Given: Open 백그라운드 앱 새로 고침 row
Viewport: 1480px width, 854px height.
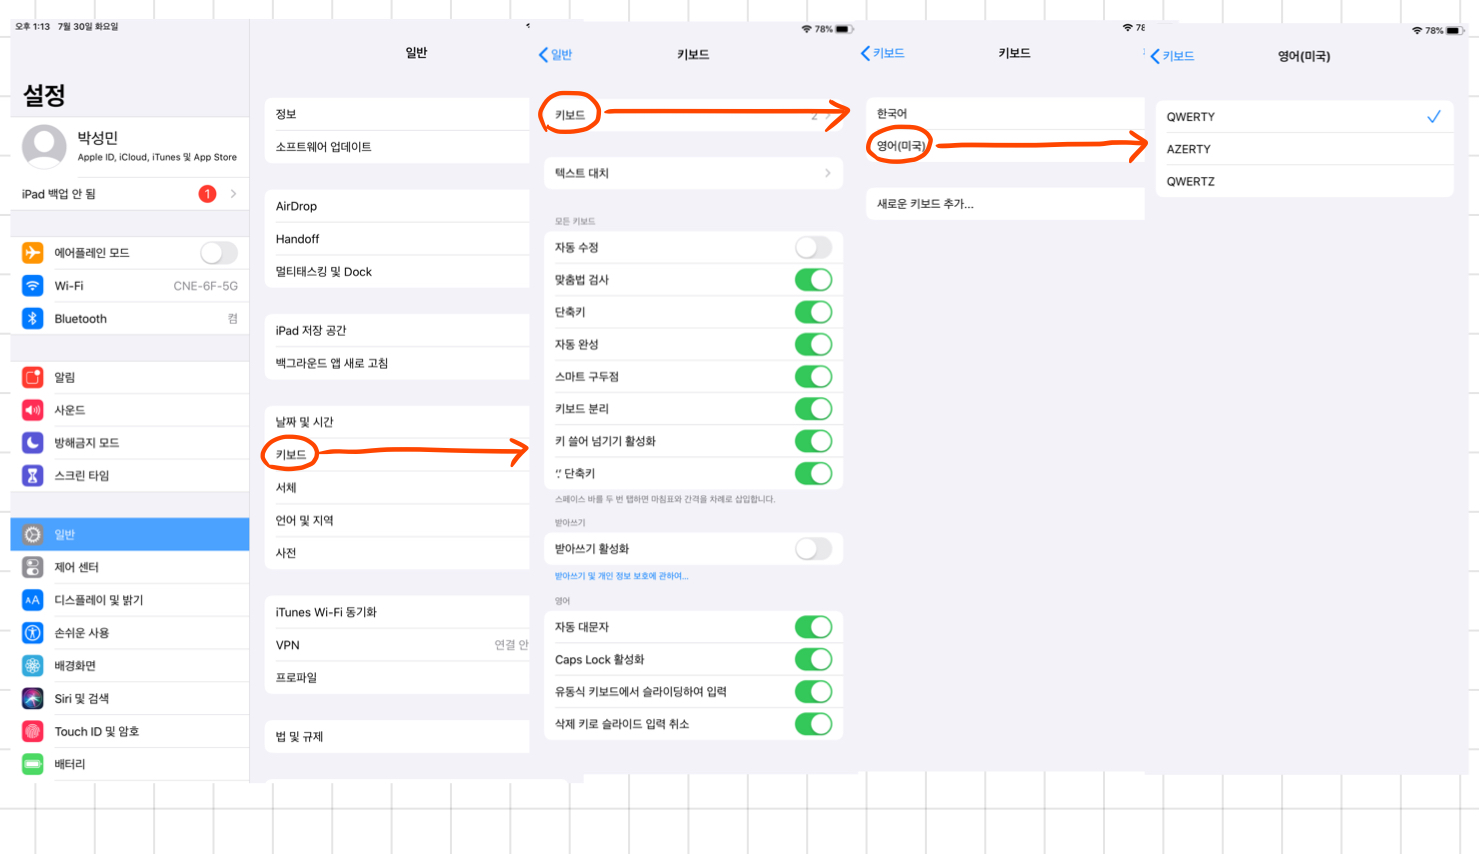Looking at the screenshot, I should point(397,363).
